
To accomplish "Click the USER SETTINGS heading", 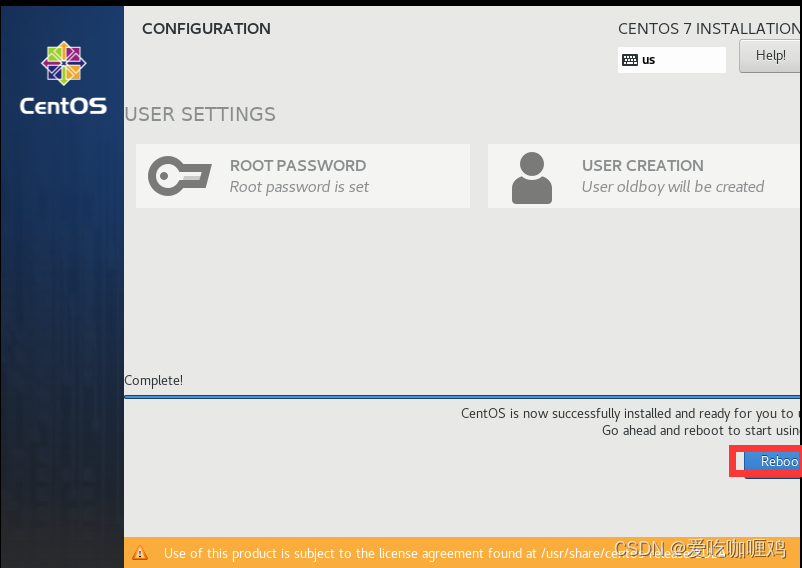I will tap(200, 115).
